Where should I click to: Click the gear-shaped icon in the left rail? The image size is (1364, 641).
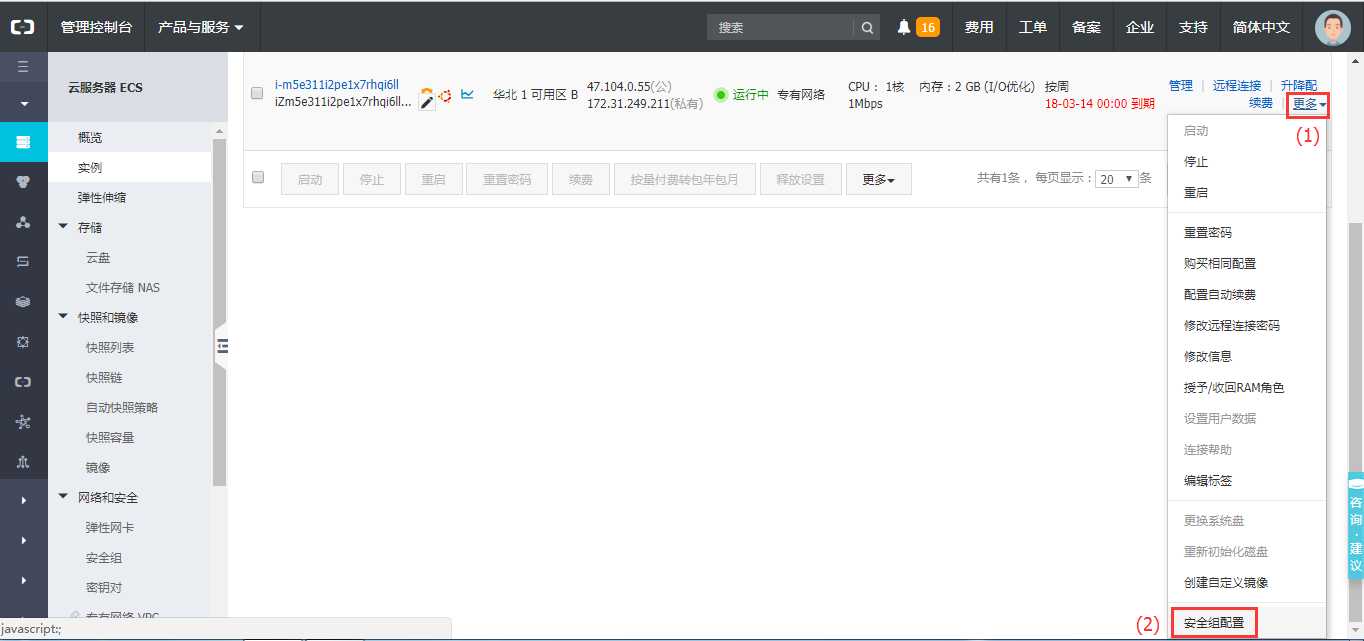coord(23,342)
